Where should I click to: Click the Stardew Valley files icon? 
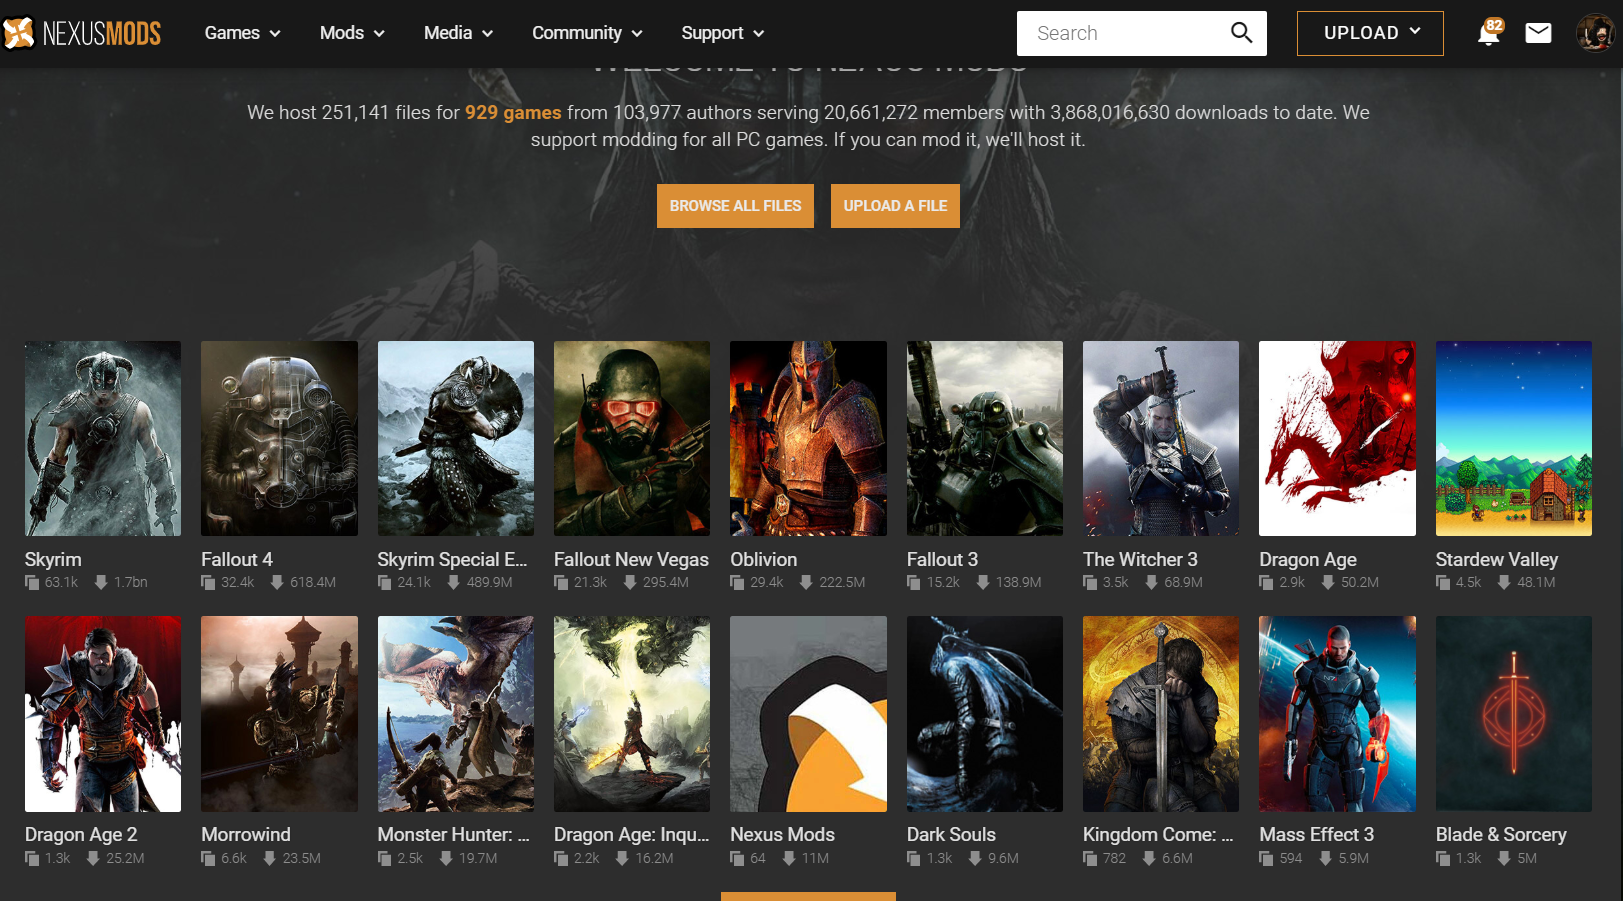coord(1443,582)
